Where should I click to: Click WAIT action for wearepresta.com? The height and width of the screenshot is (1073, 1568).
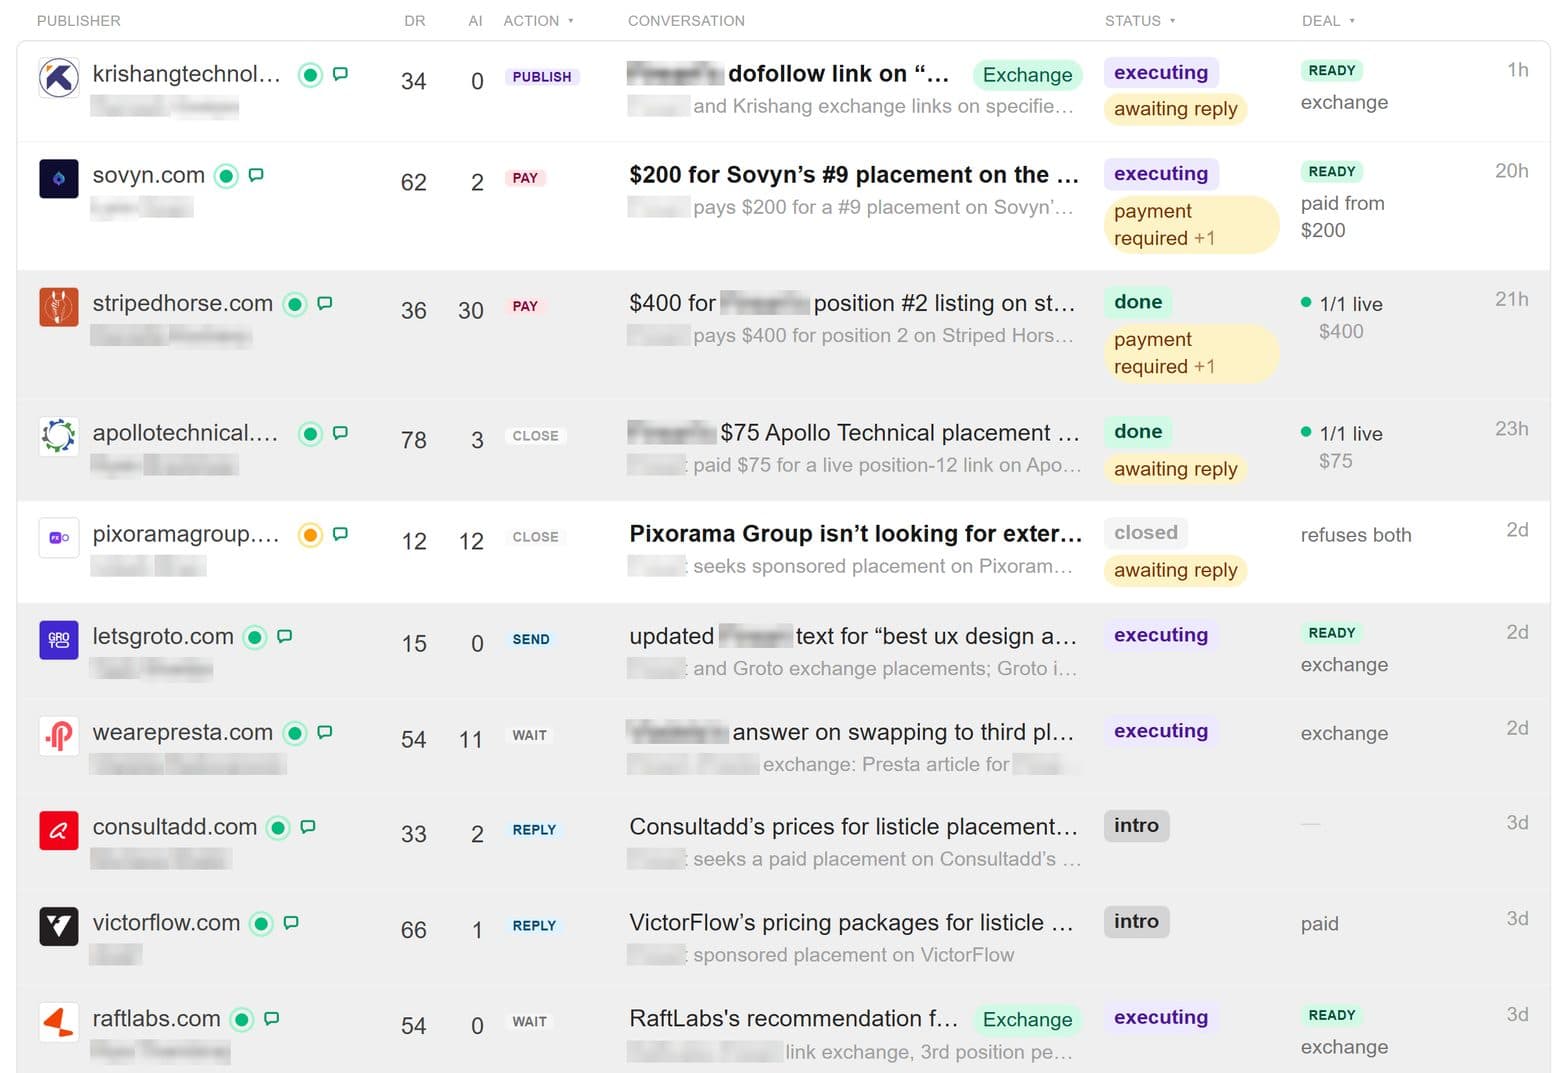[x=529, y=735]
